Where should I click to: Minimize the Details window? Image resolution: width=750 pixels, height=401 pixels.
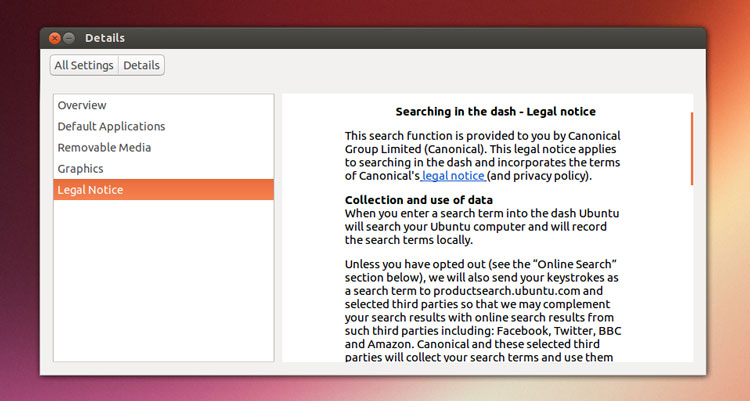click(x=69, y=38)
